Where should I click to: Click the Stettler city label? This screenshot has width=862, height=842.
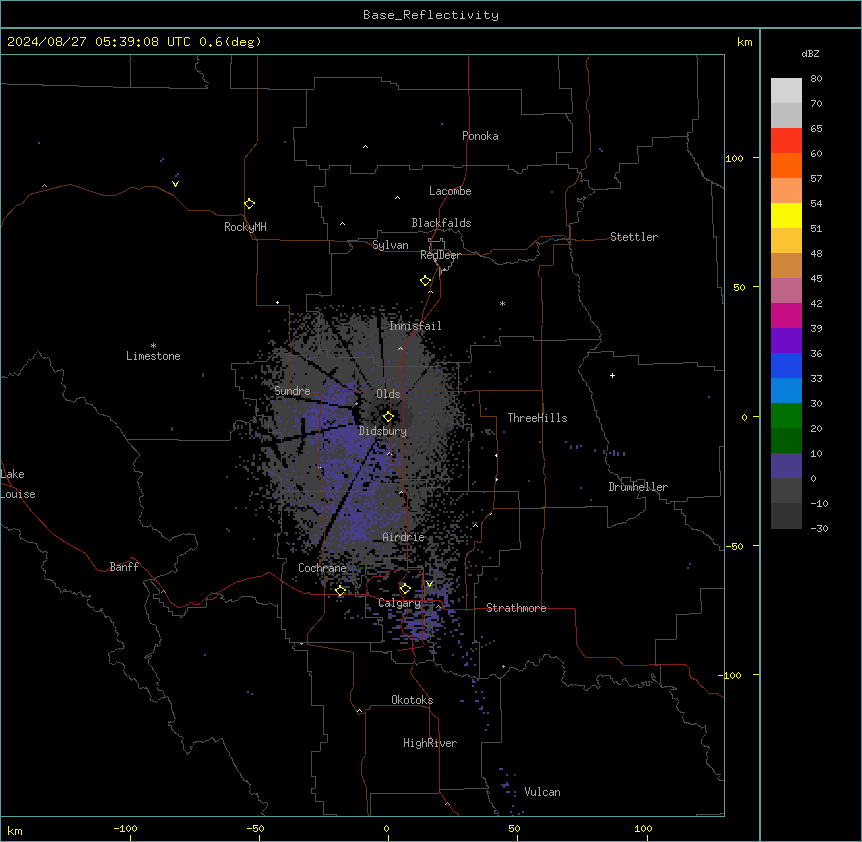click(x=634, y=237)
